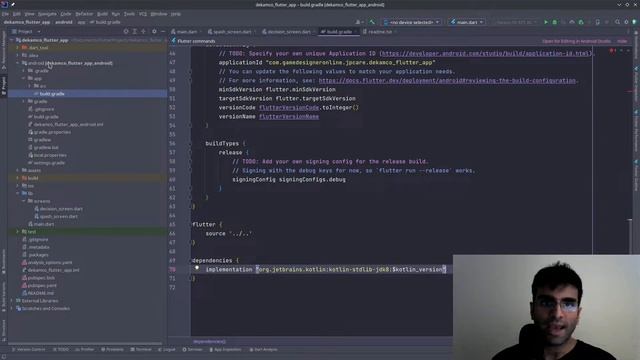The image size is (640, 360).
Task: Open the File menu
Action: [x=5, y=14]
